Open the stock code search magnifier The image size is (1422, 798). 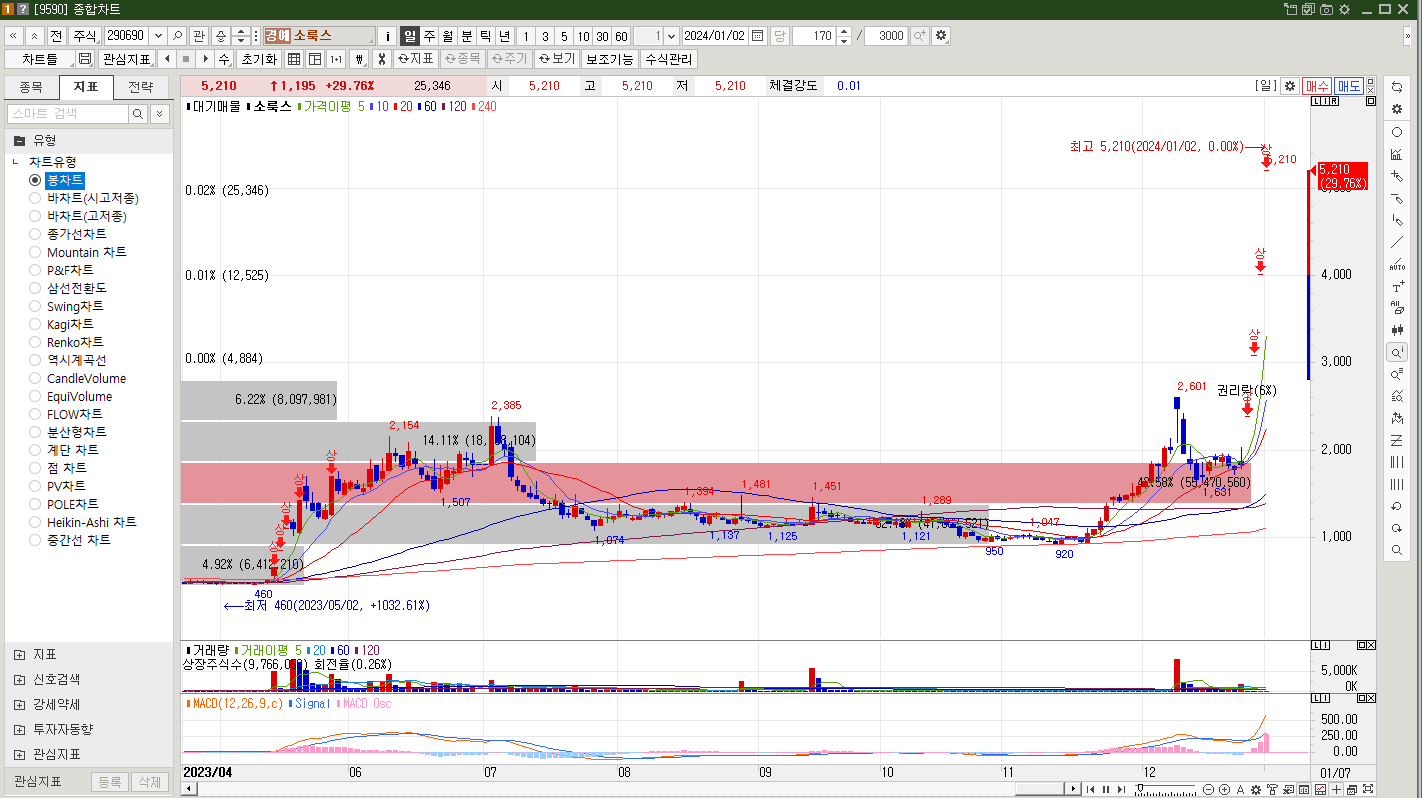(x=177, y=36)
